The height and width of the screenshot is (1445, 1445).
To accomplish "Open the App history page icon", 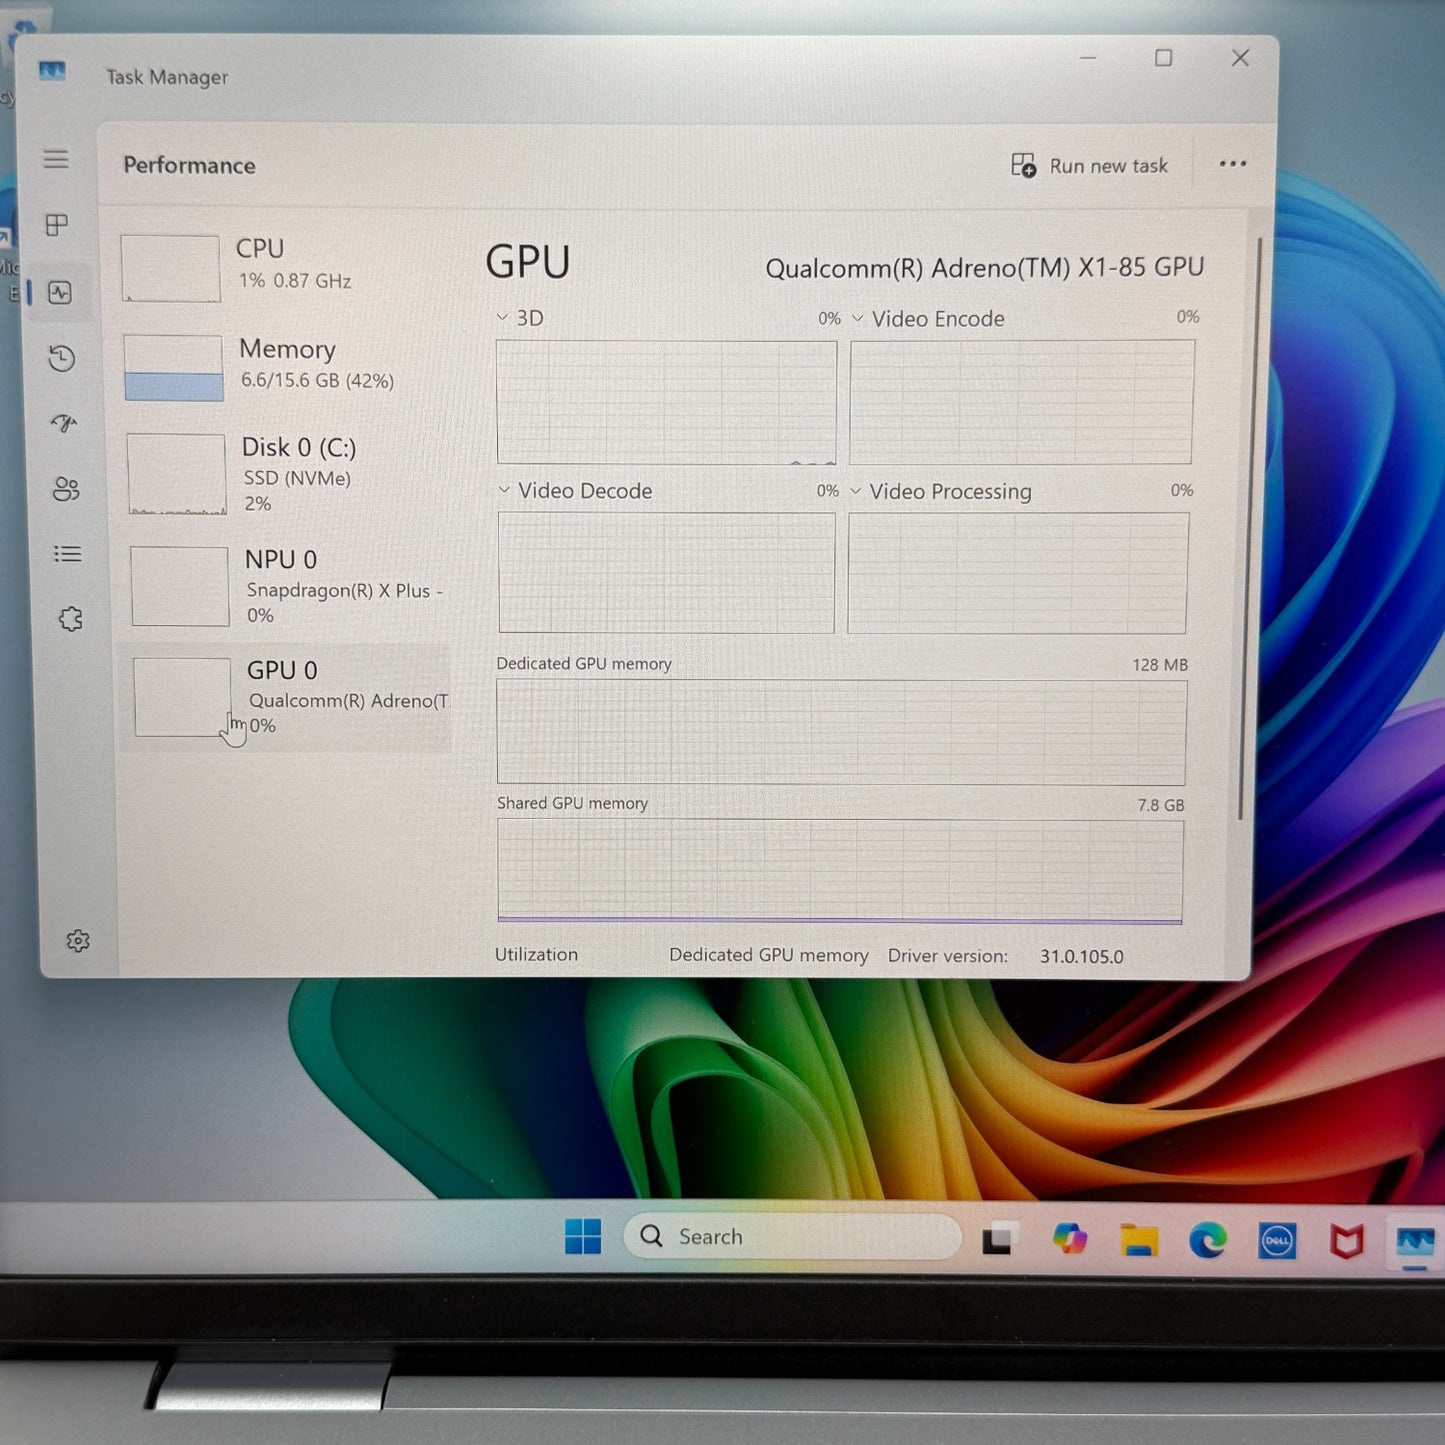I will tap(62, 358).
